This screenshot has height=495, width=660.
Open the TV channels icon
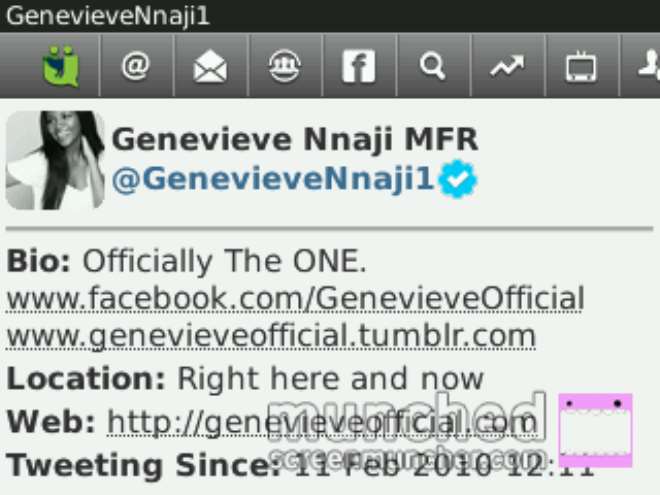[x=581, y=66]
